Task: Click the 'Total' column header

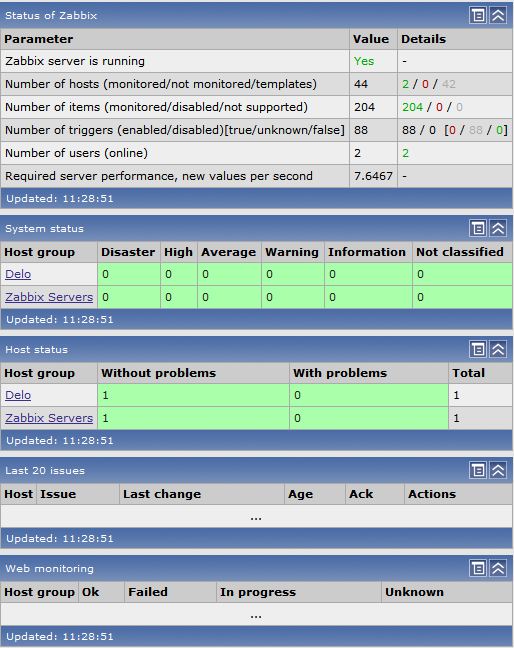Action: click(468, 373)
